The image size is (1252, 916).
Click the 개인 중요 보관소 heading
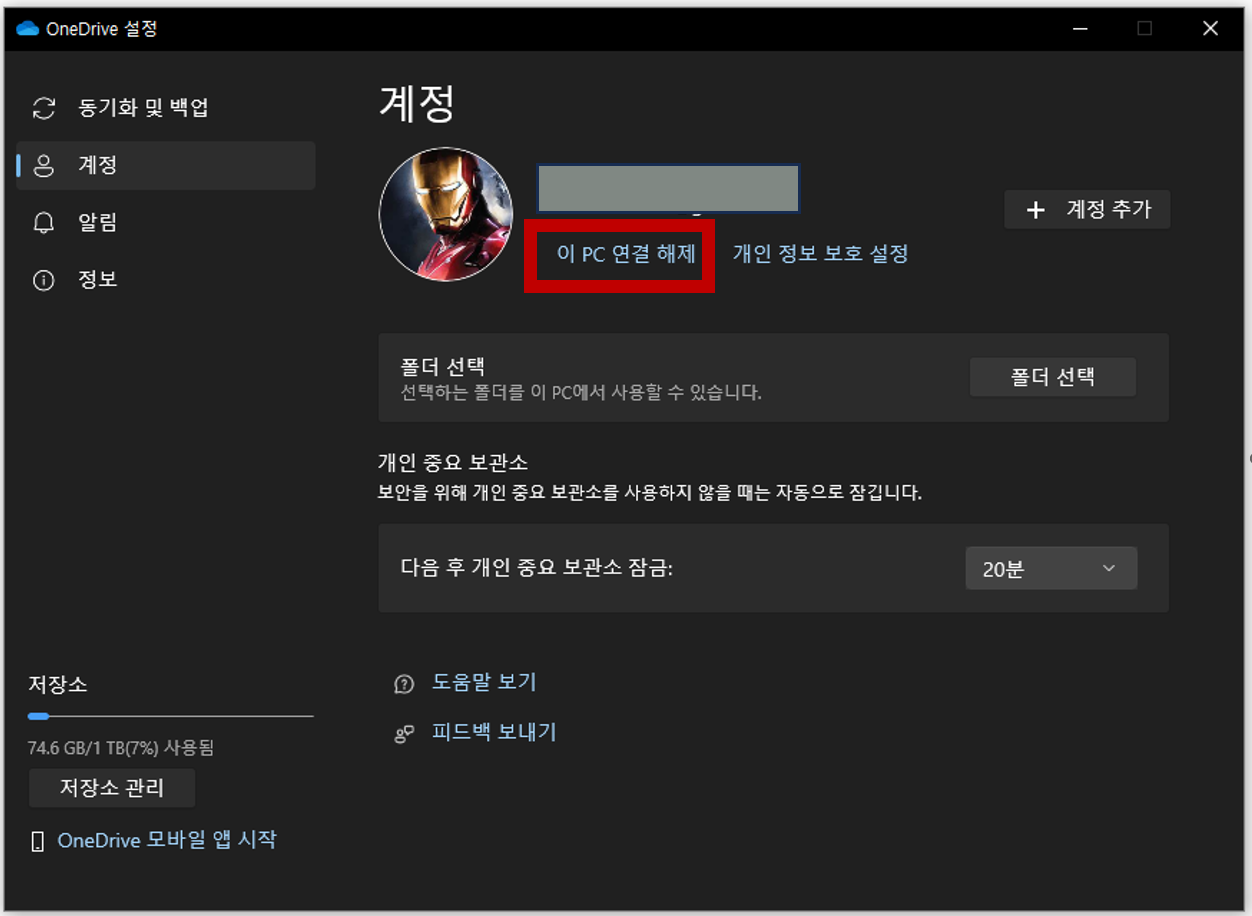[x=453, y=463]
